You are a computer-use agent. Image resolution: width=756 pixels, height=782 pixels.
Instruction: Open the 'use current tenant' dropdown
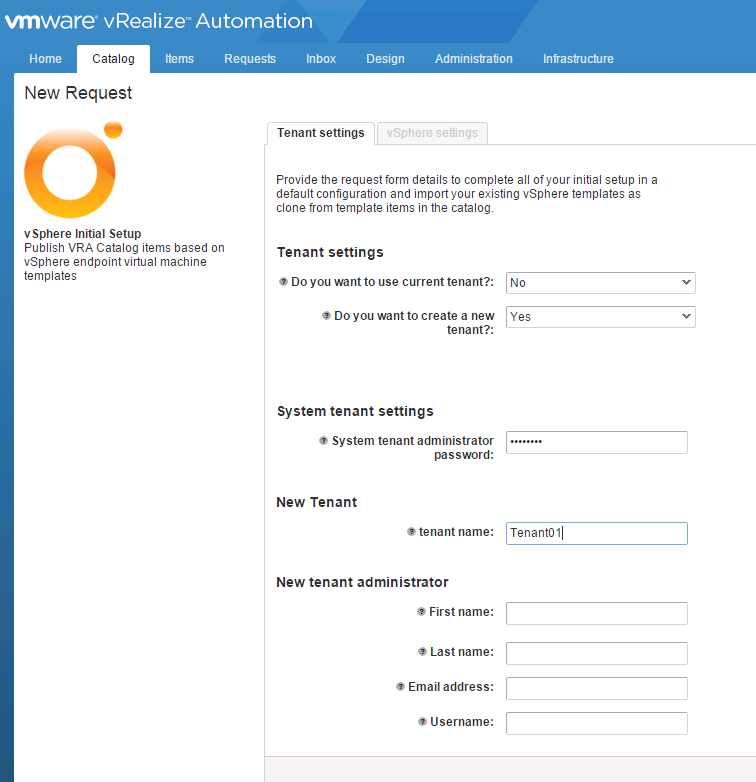tap(600, 283)
